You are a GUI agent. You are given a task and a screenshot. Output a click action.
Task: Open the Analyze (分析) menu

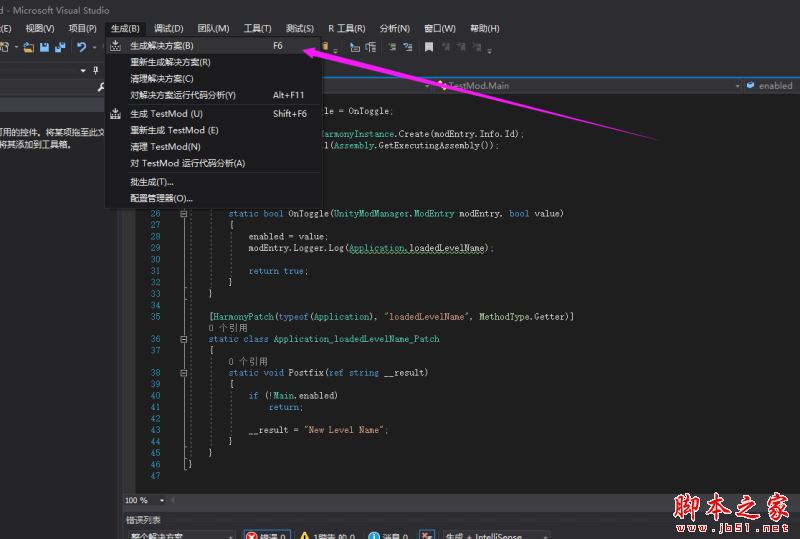coord(394,29)
